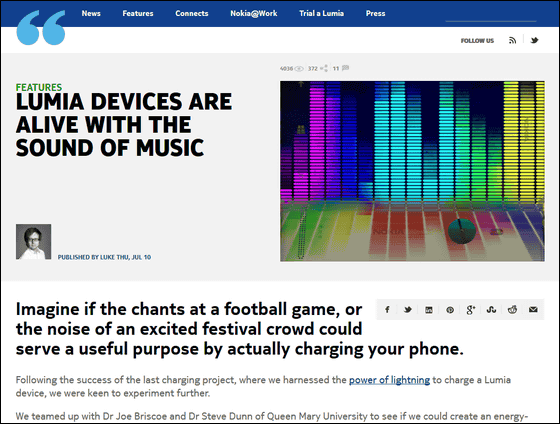Open the News menu item
This screenshot has width=560, height=424.
91,14
